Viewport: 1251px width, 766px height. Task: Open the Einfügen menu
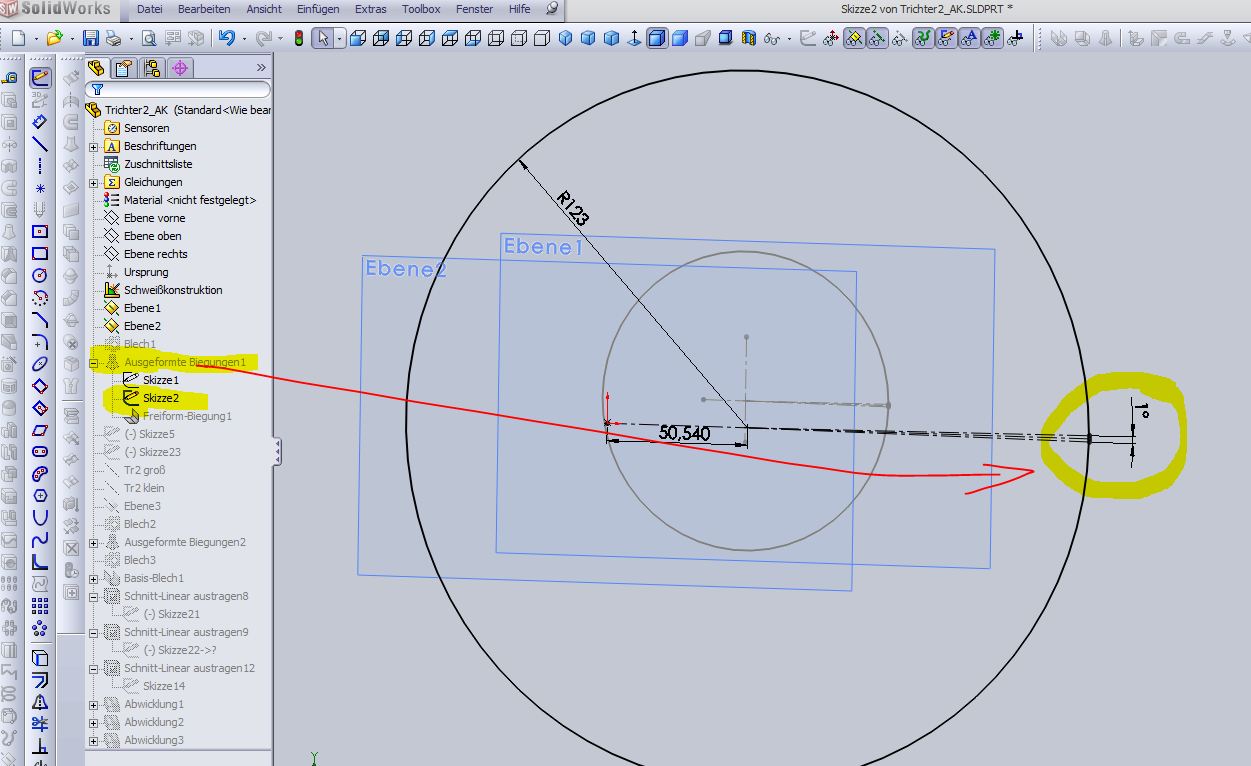[318, 9]
